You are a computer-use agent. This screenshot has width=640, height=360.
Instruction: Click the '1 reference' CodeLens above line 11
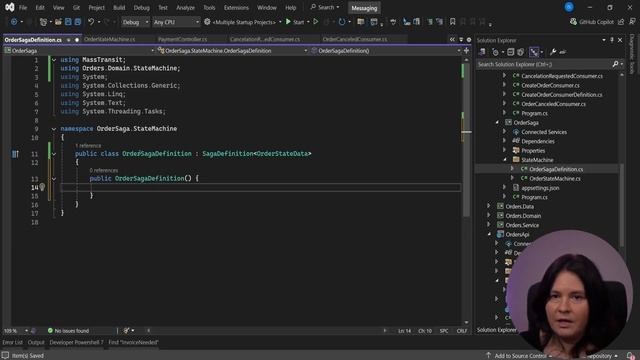88,146
